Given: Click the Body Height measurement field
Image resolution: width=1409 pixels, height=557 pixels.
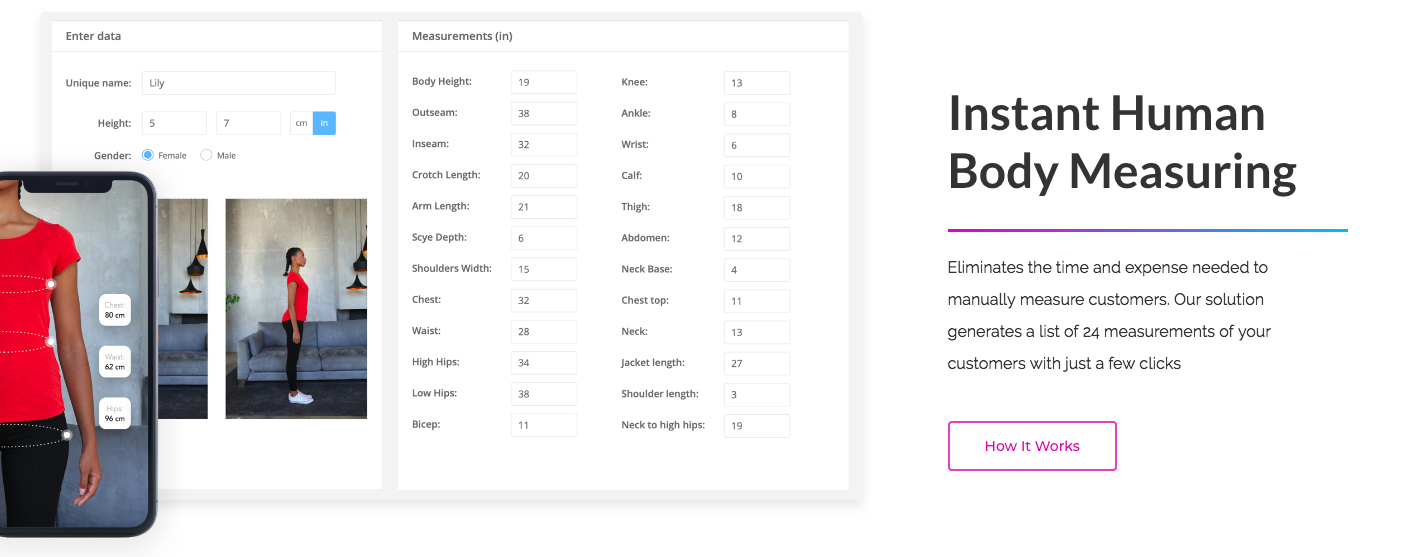Looking at the screenshot, I should pos(543,82).
